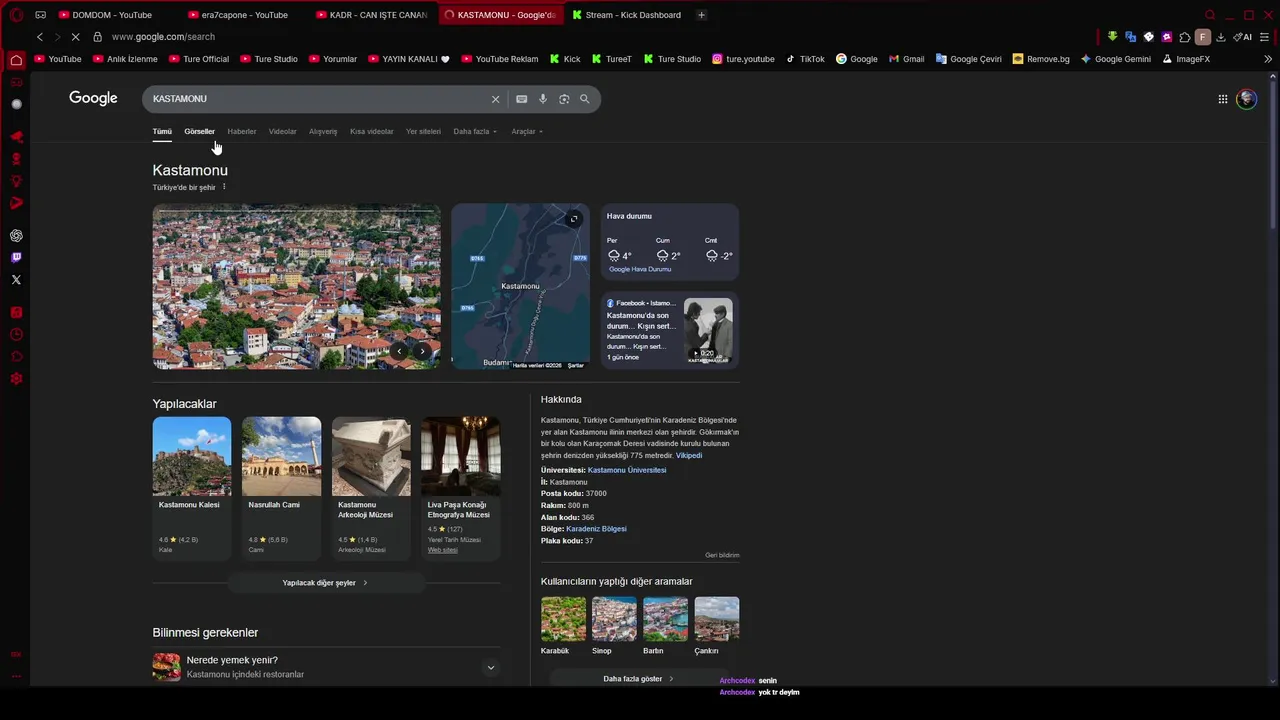Image resolution: width=1280 pixels, height=720 pixels.
Task: Open Google on-screen keyboard icon
Action: tap(521, 99)
